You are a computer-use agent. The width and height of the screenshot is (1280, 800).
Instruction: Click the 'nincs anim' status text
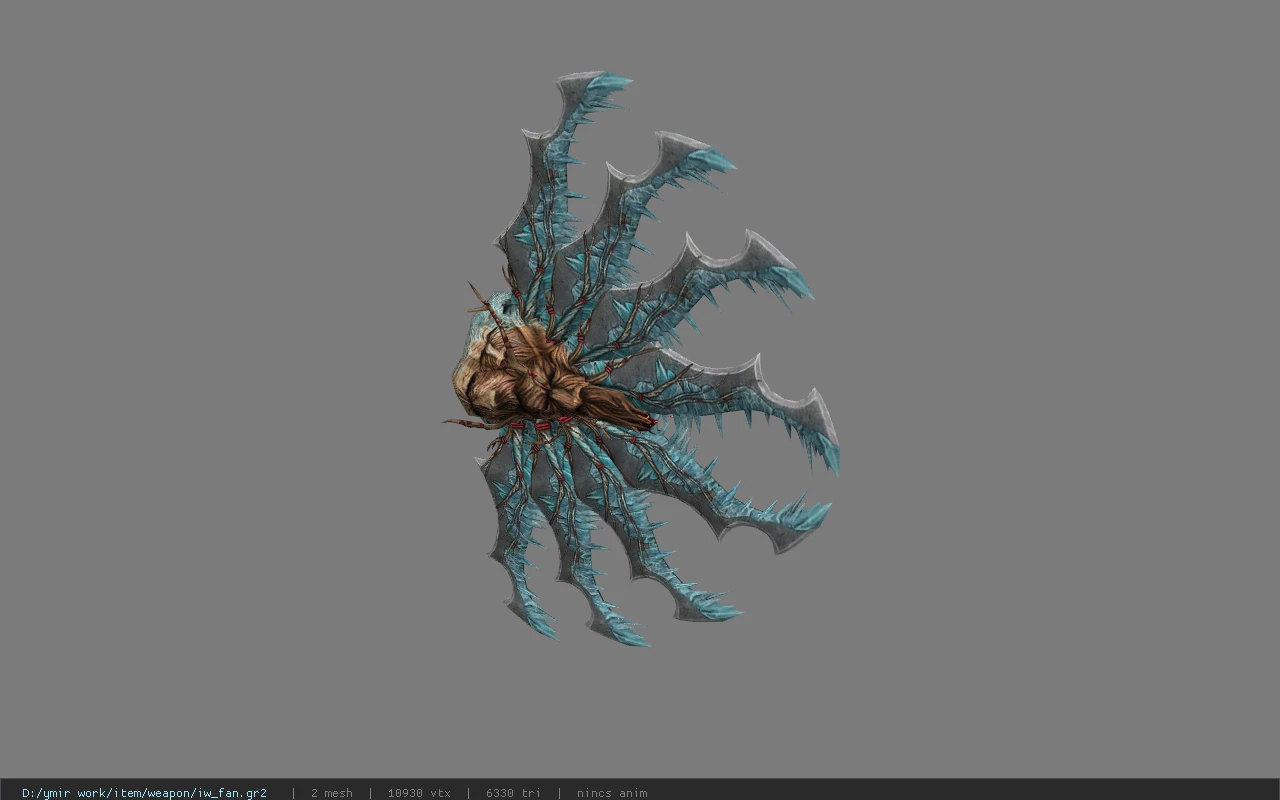(x=612, y=793)
